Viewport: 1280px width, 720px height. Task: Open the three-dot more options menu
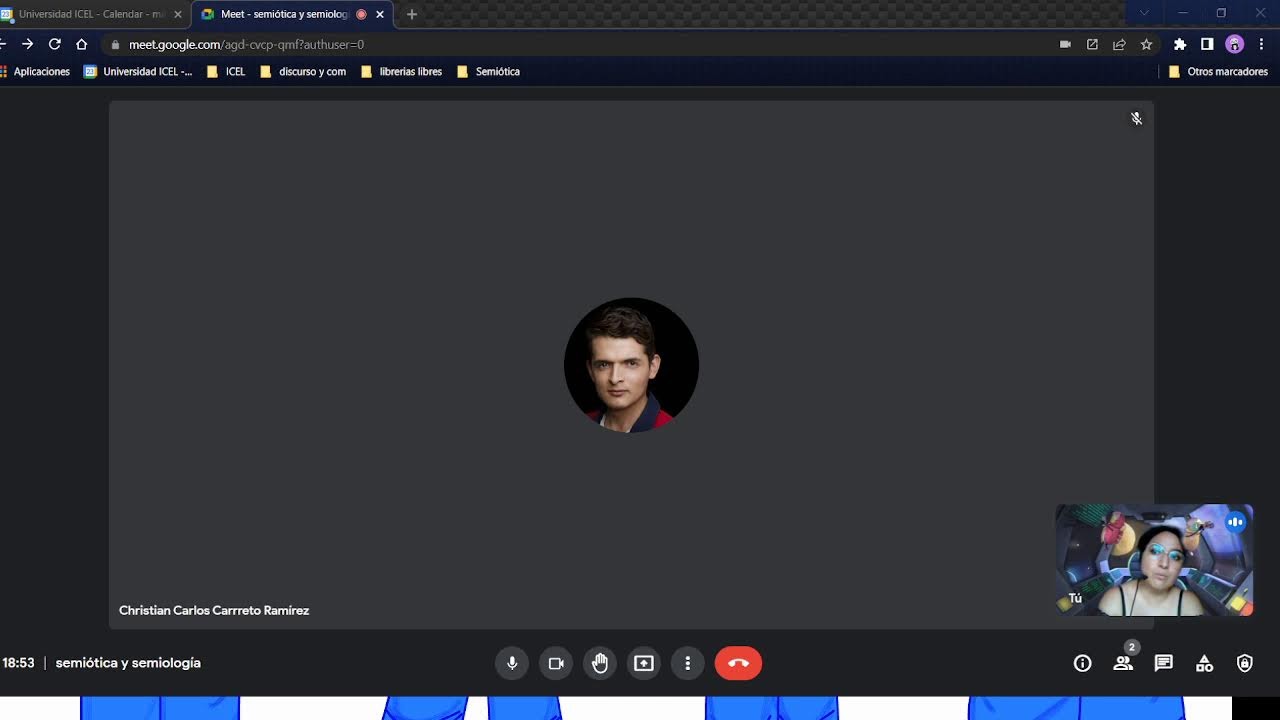[x=688, y=663]
